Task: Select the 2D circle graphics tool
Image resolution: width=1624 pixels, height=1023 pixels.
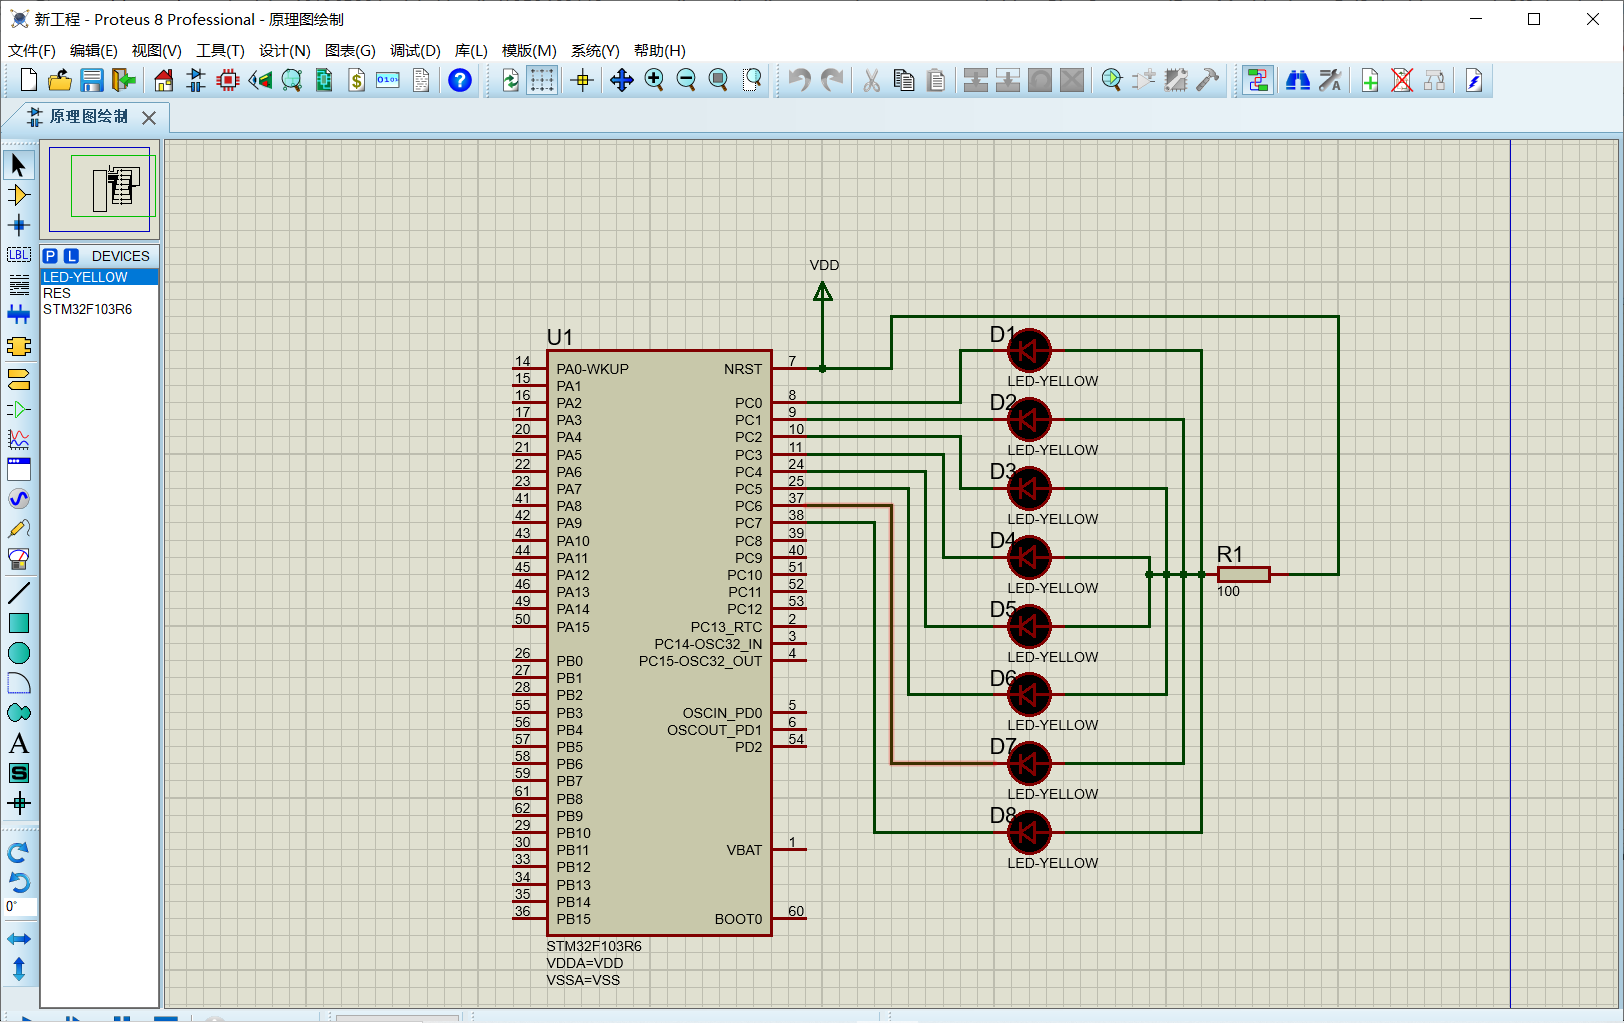Action: [x=19, y=653]
